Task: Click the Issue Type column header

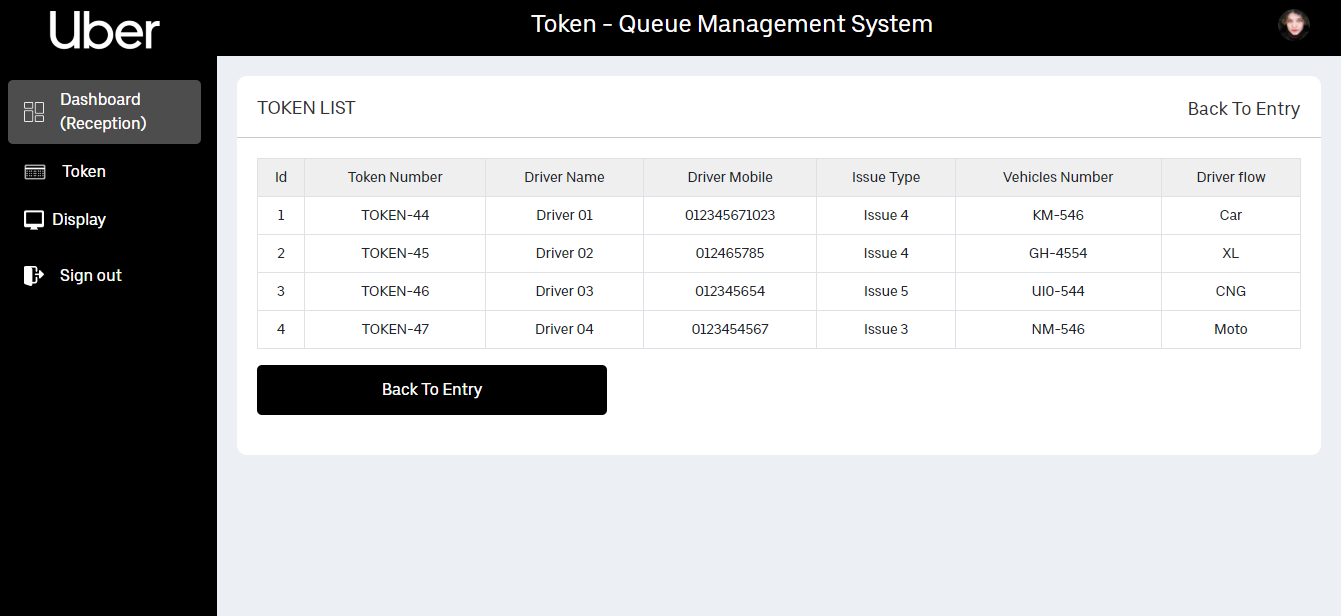Action: point(886,177)
